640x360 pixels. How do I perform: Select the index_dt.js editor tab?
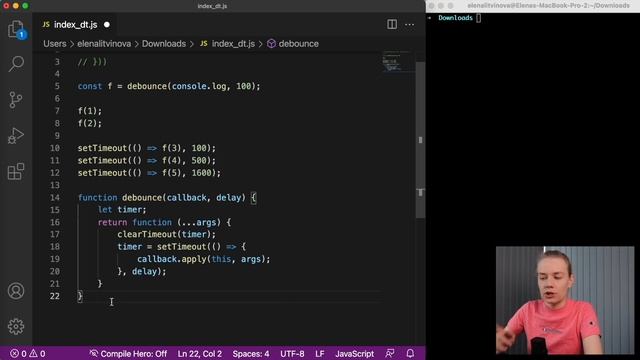coord(76,25)
